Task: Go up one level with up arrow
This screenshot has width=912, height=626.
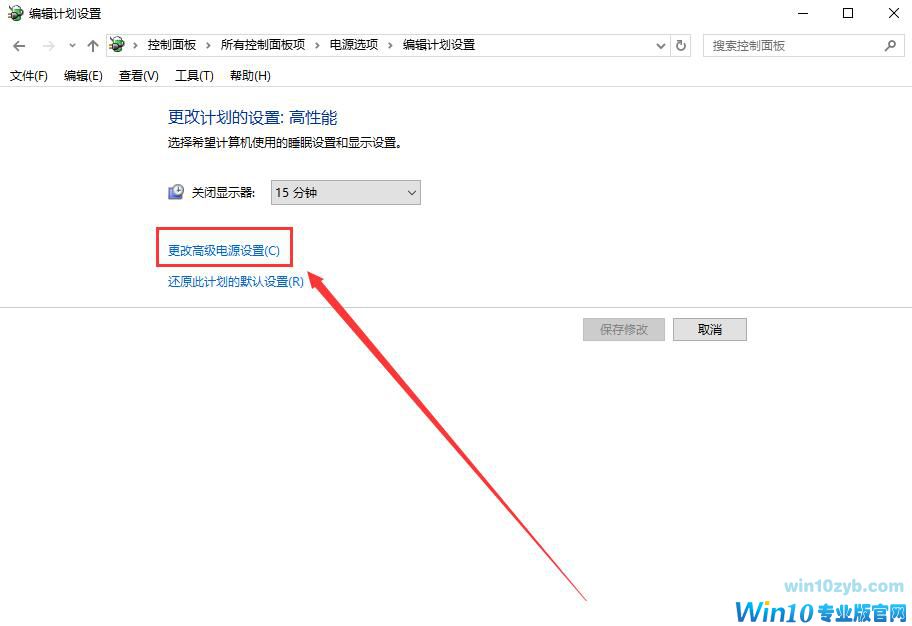Action: tap(92, 45)
